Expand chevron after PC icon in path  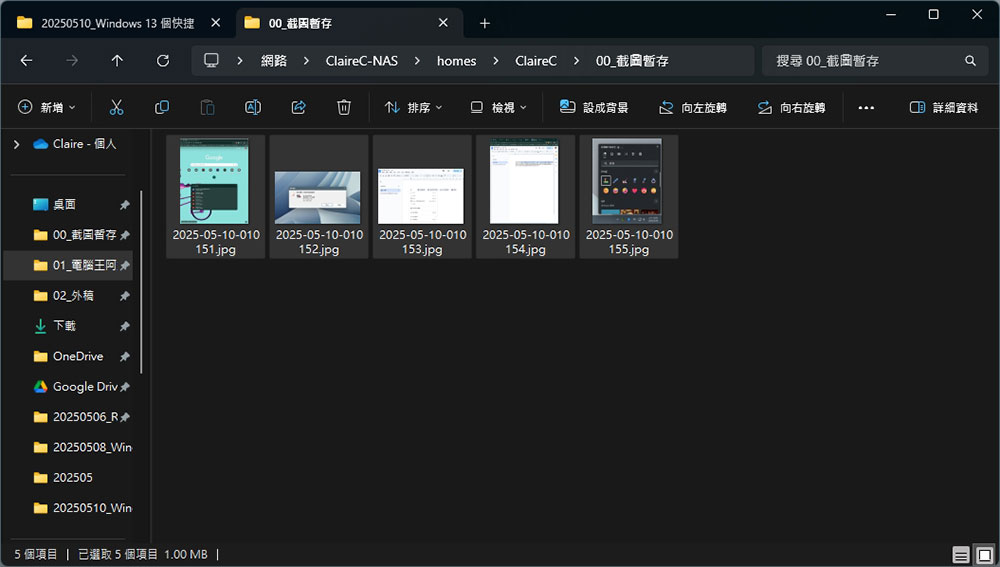click(240, 61)
